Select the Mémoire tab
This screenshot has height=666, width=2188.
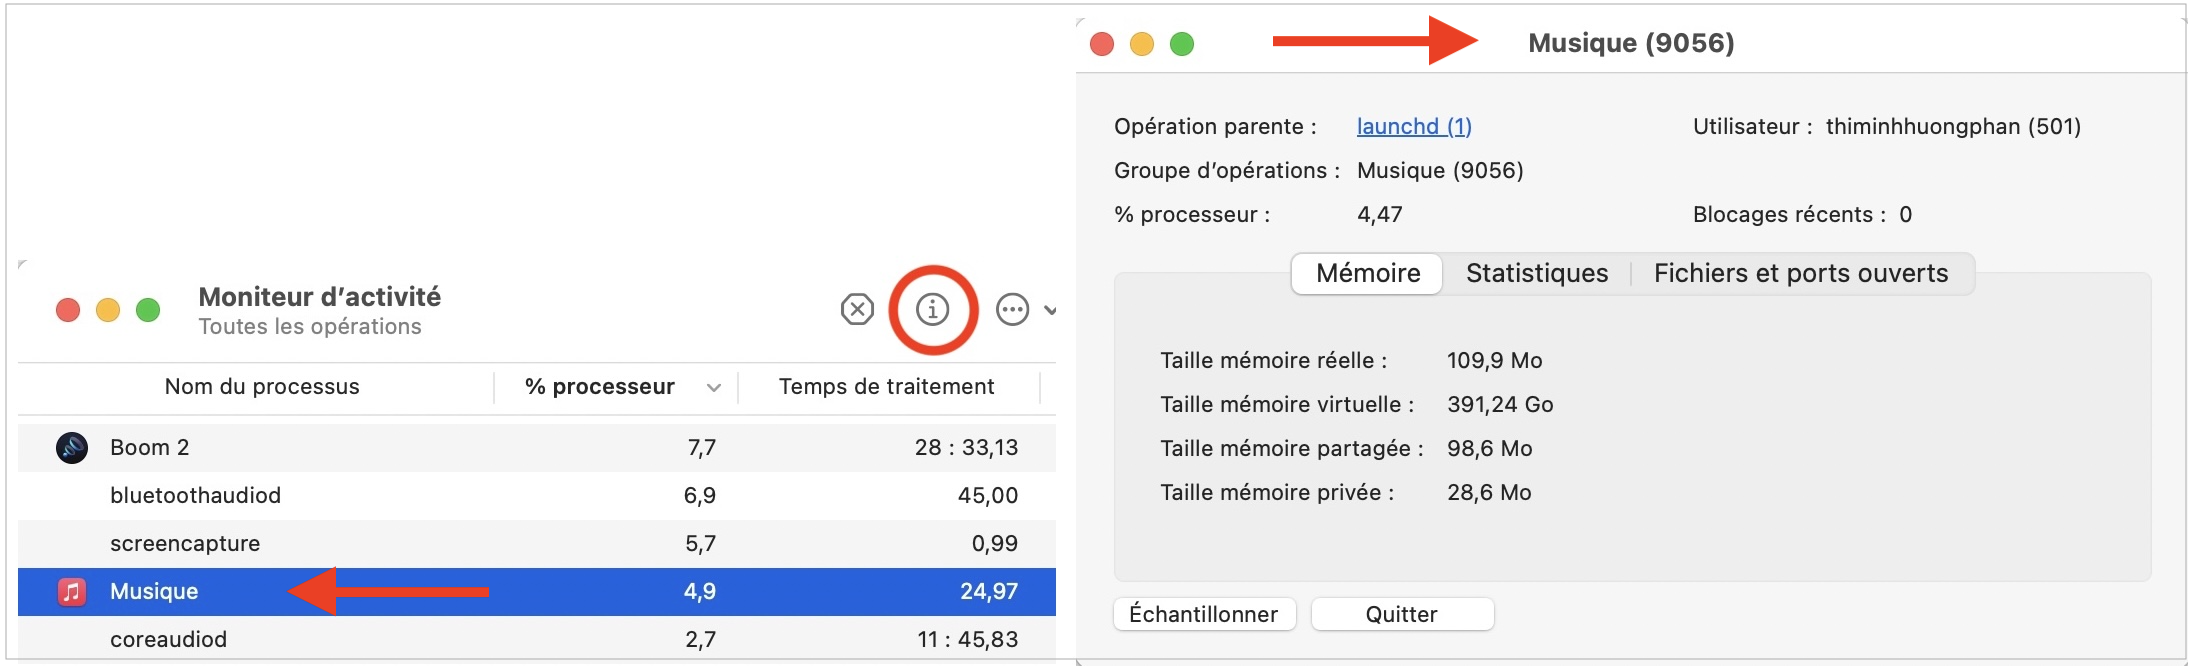point(1368,273)
